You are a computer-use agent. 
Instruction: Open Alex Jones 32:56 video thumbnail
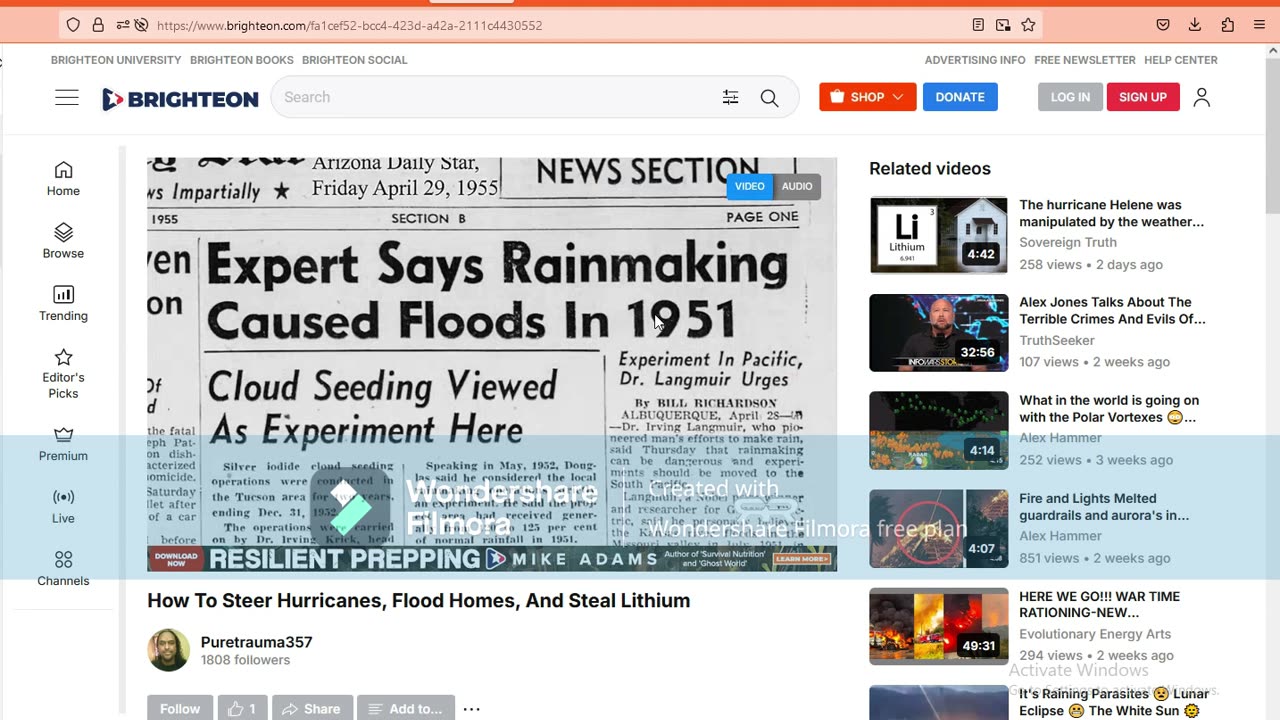point(939,333)
